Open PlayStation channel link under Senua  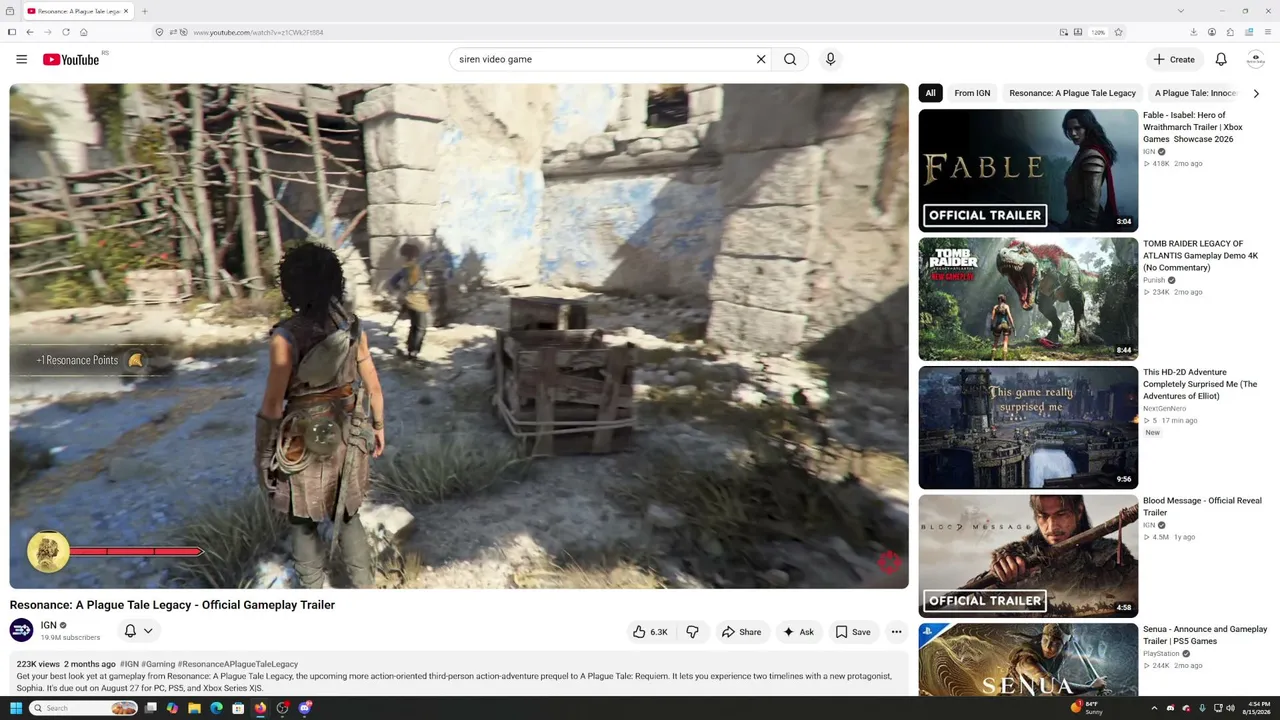[1162, 654]
